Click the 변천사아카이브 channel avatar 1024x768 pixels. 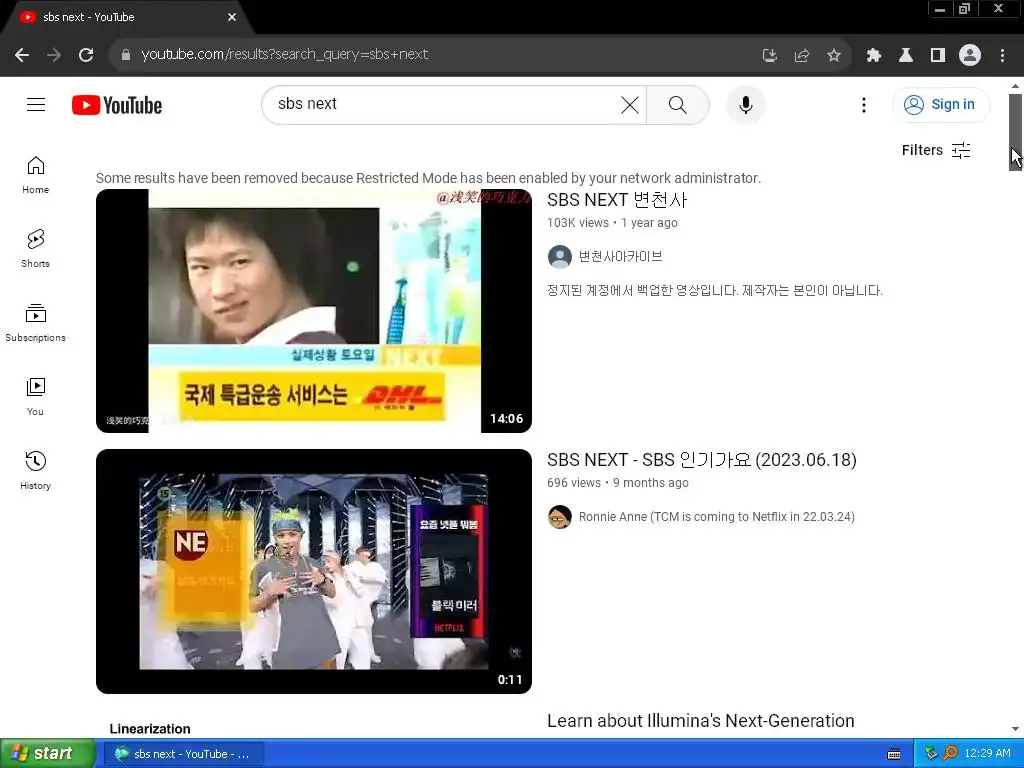[560, 257]
